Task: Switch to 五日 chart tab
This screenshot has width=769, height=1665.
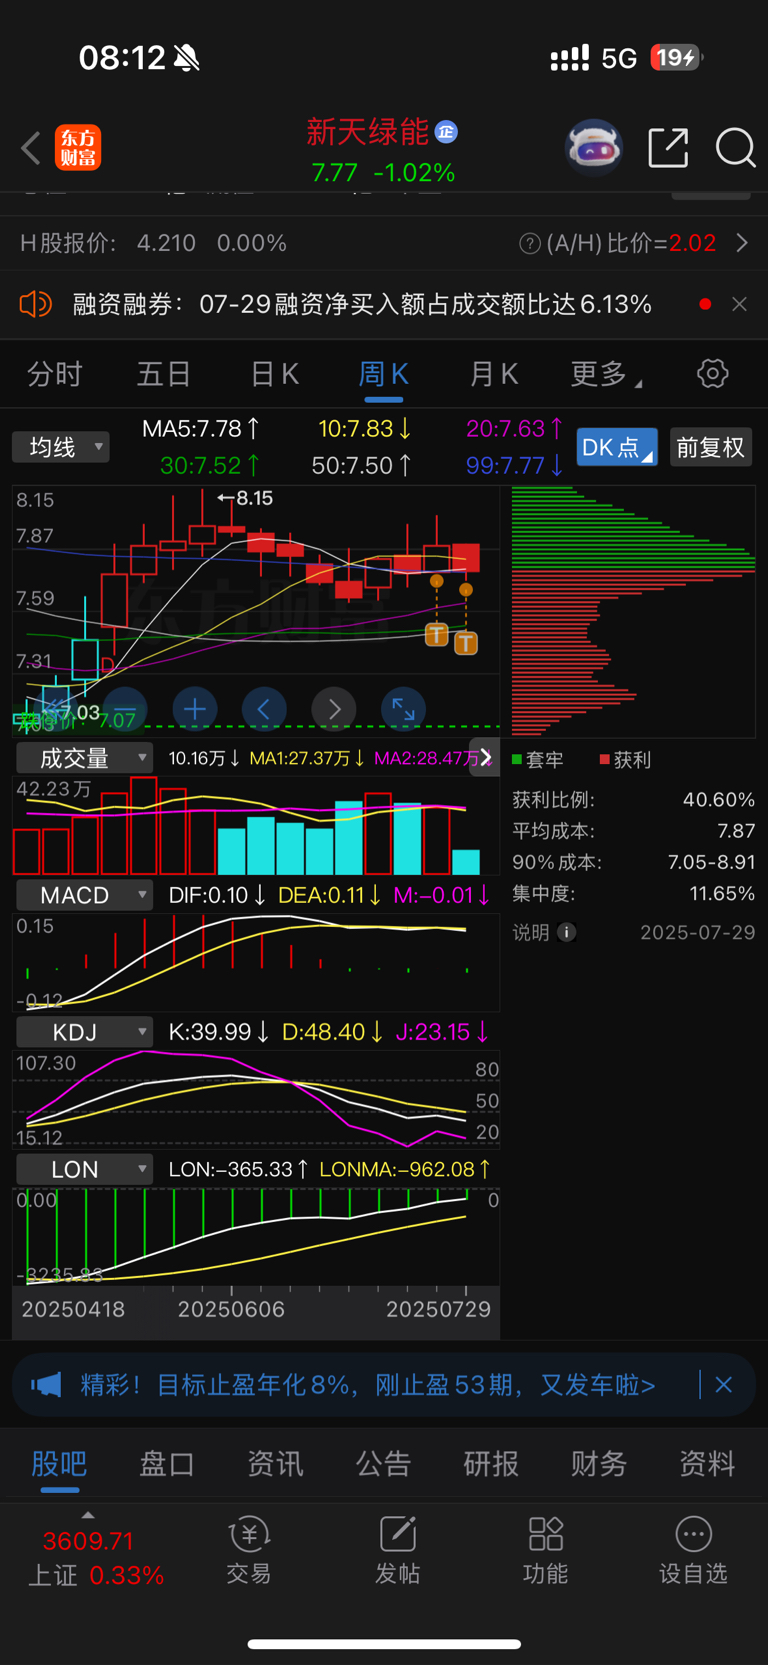Action: [164, 374]
